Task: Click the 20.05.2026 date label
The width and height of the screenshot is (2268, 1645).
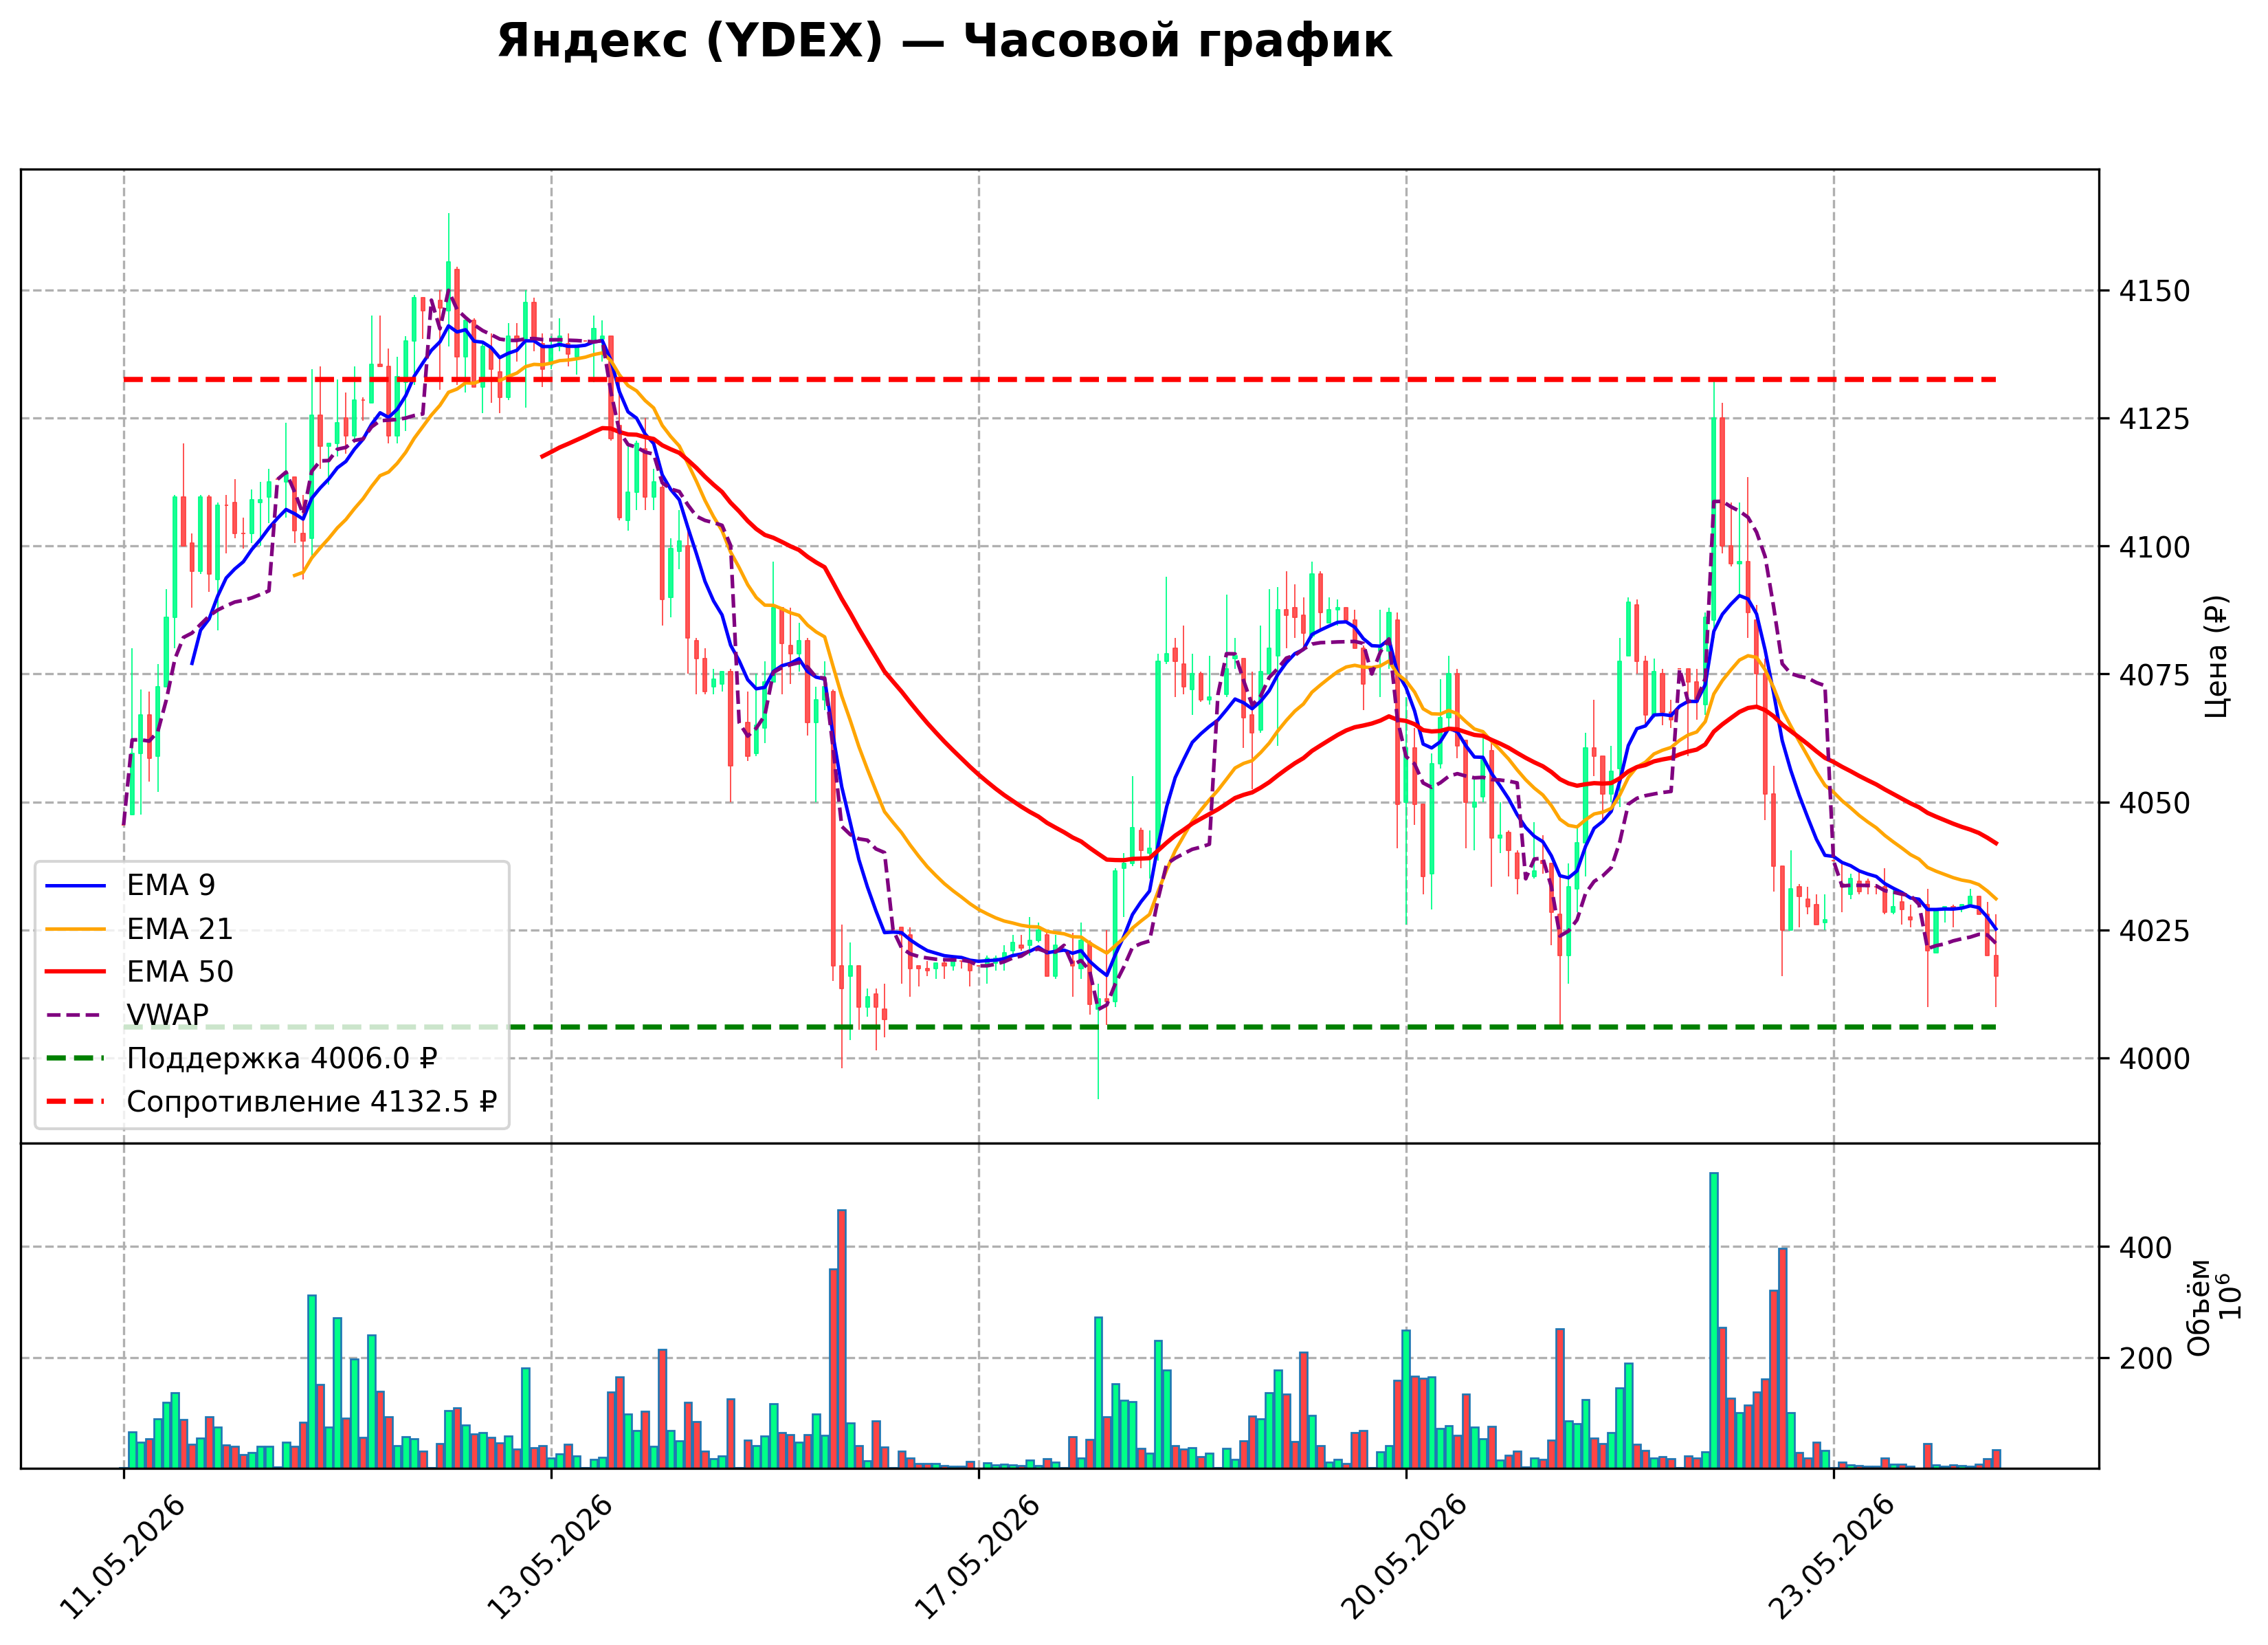Action: click(x=1404, y=1557)
